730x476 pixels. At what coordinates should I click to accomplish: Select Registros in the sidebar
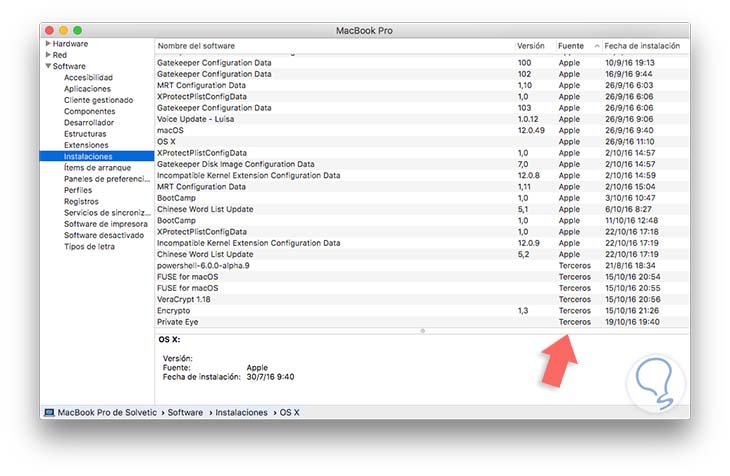point(81,201)
